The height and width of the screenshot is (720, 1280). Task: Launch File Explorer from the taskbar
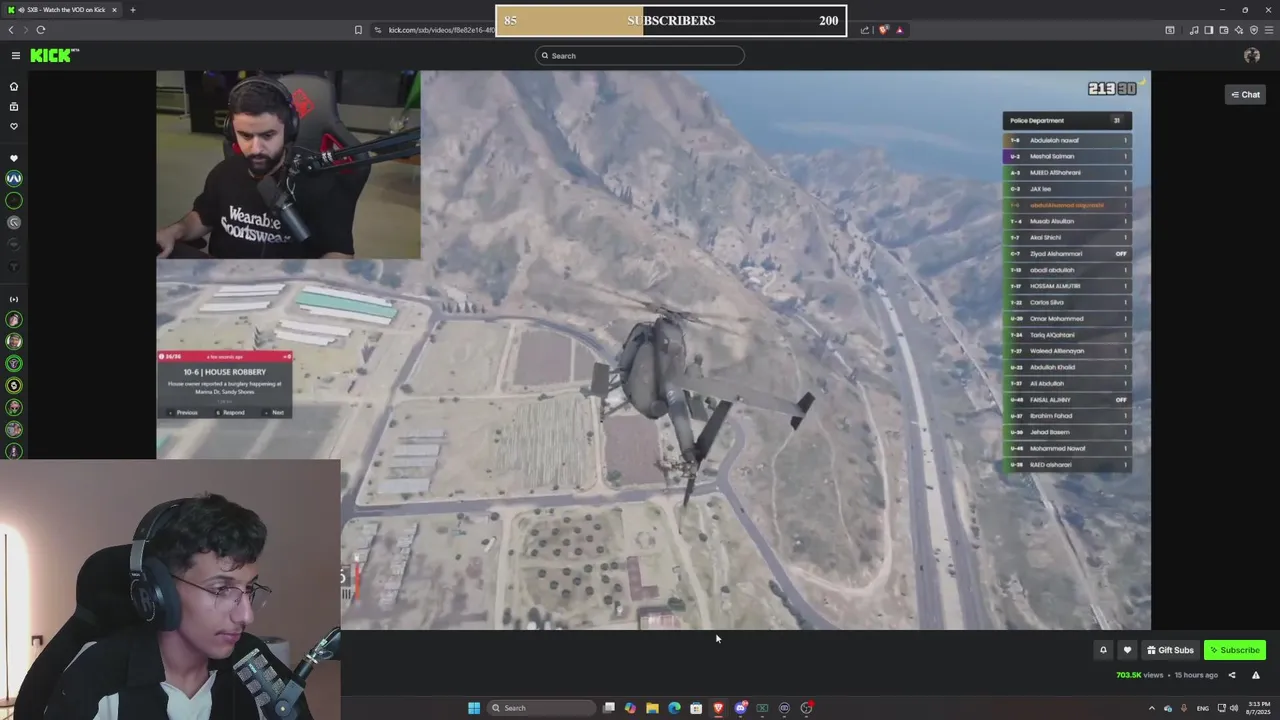(x=652, y=708)
